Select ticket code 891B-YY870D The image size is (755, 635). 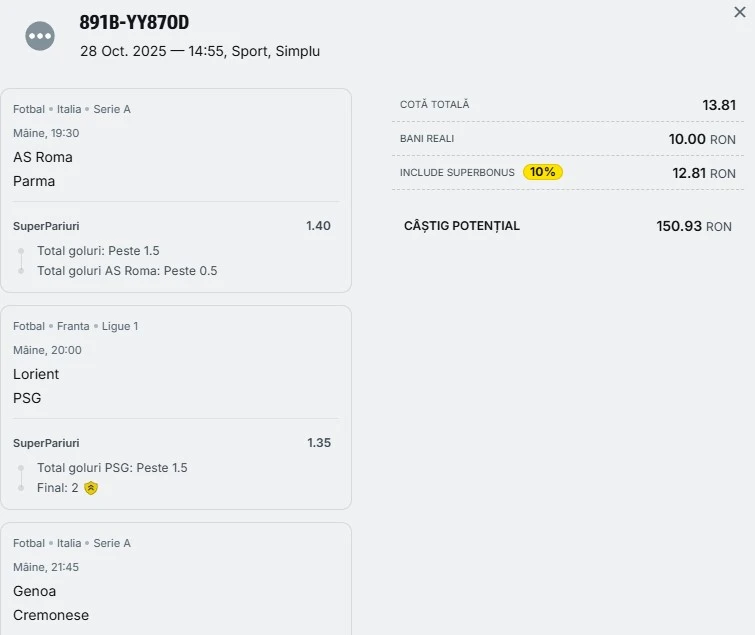[134, 22]
